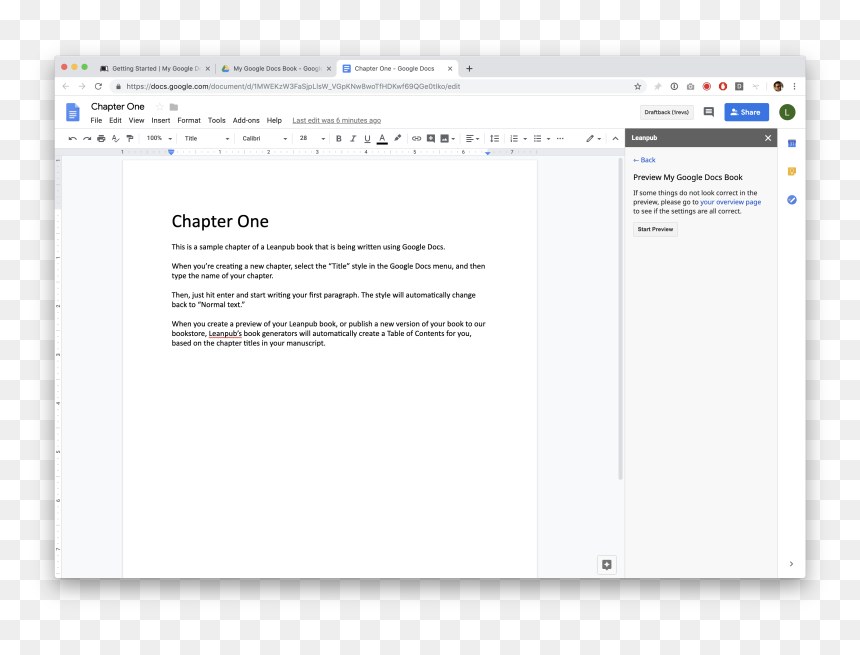Open Google Tasks in side panel
The image size is (860, 655).
pyautogui.click(x=791, y=200)
